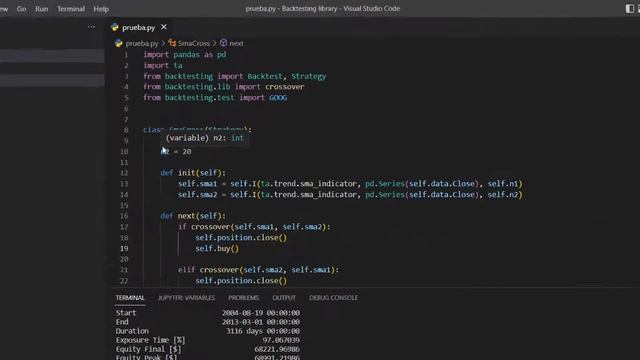Click the elif crossover statement on line 21
This screenshot has width=640, height=360.
click(x=258, y=270)
